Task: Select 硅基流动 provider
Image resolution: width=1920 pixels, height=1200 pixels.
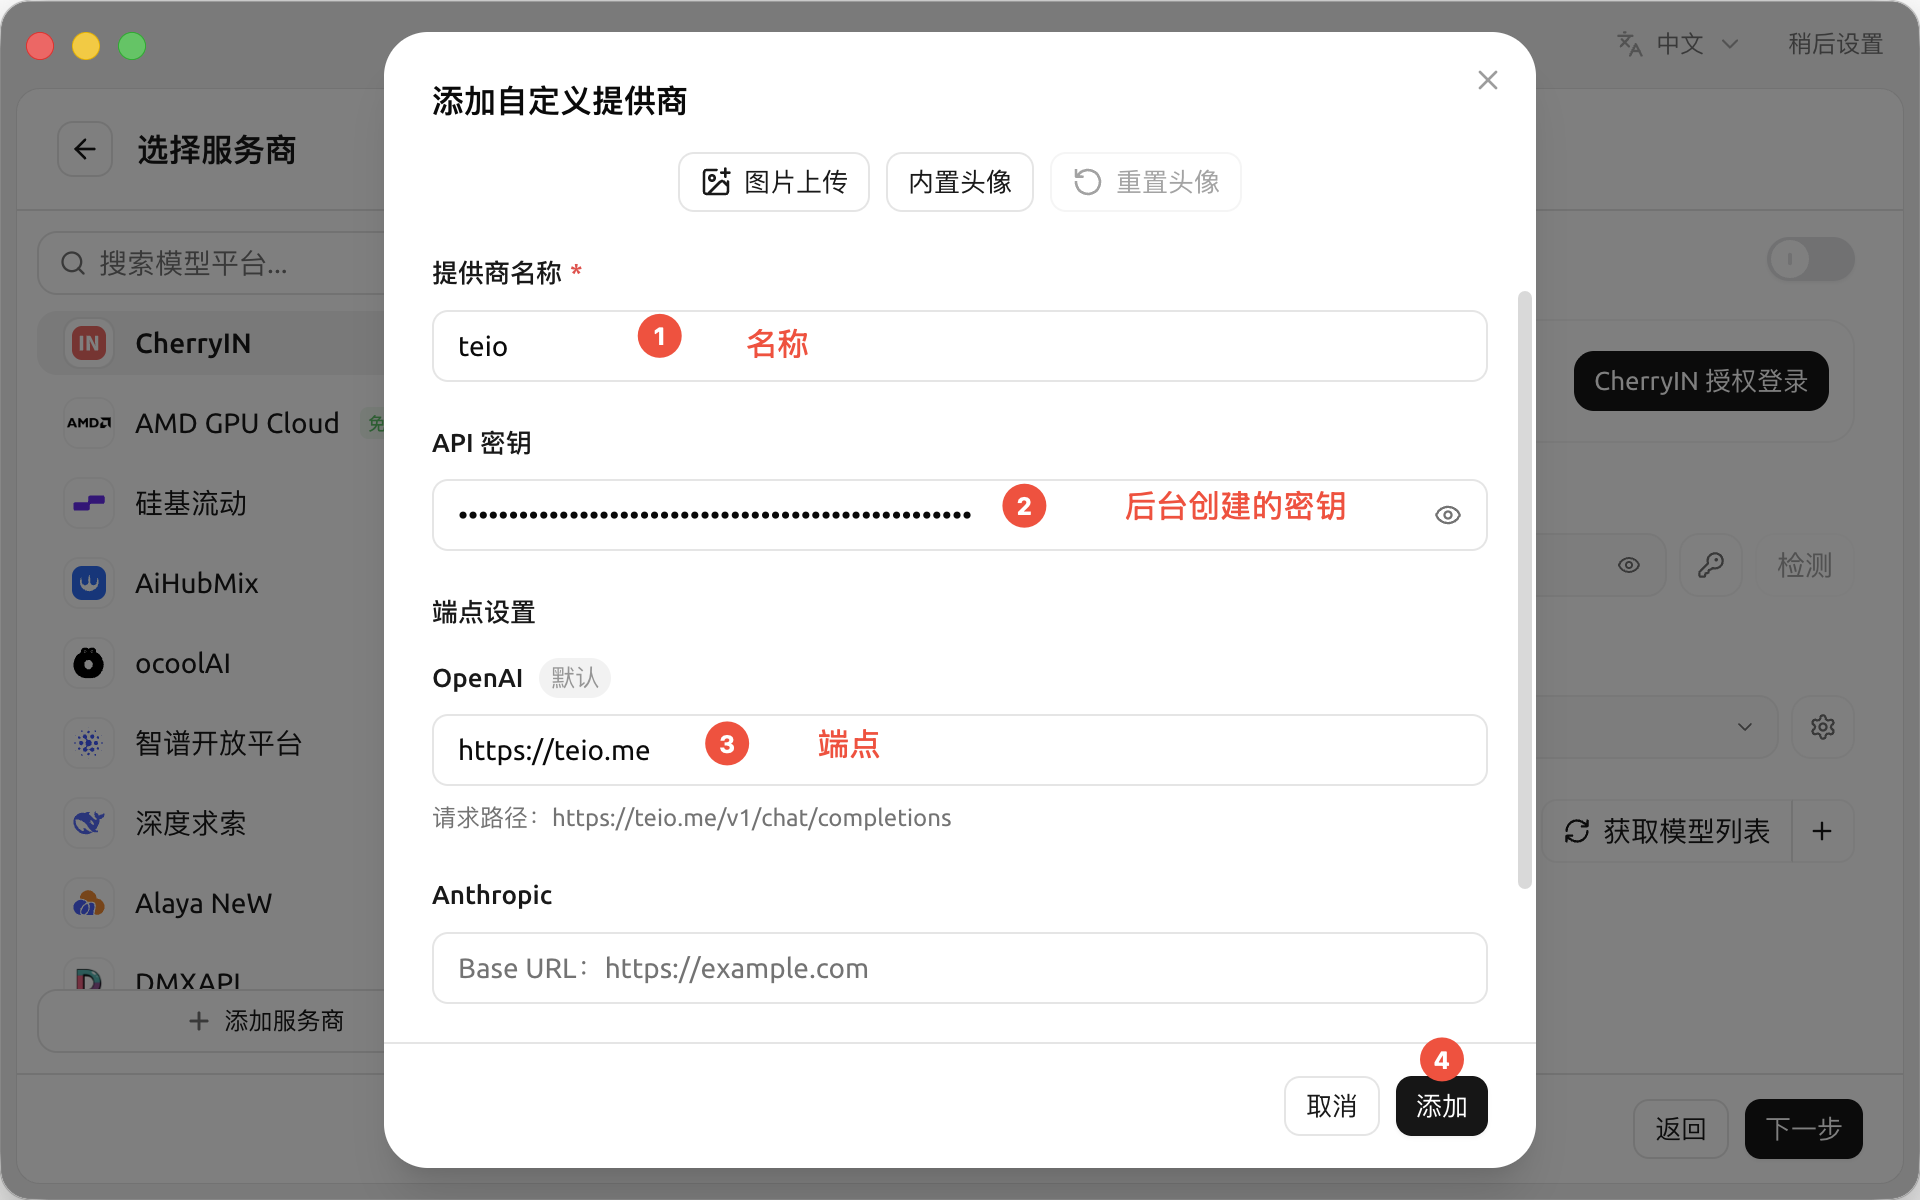Action: pyautogui.click(x=211, y=503)
